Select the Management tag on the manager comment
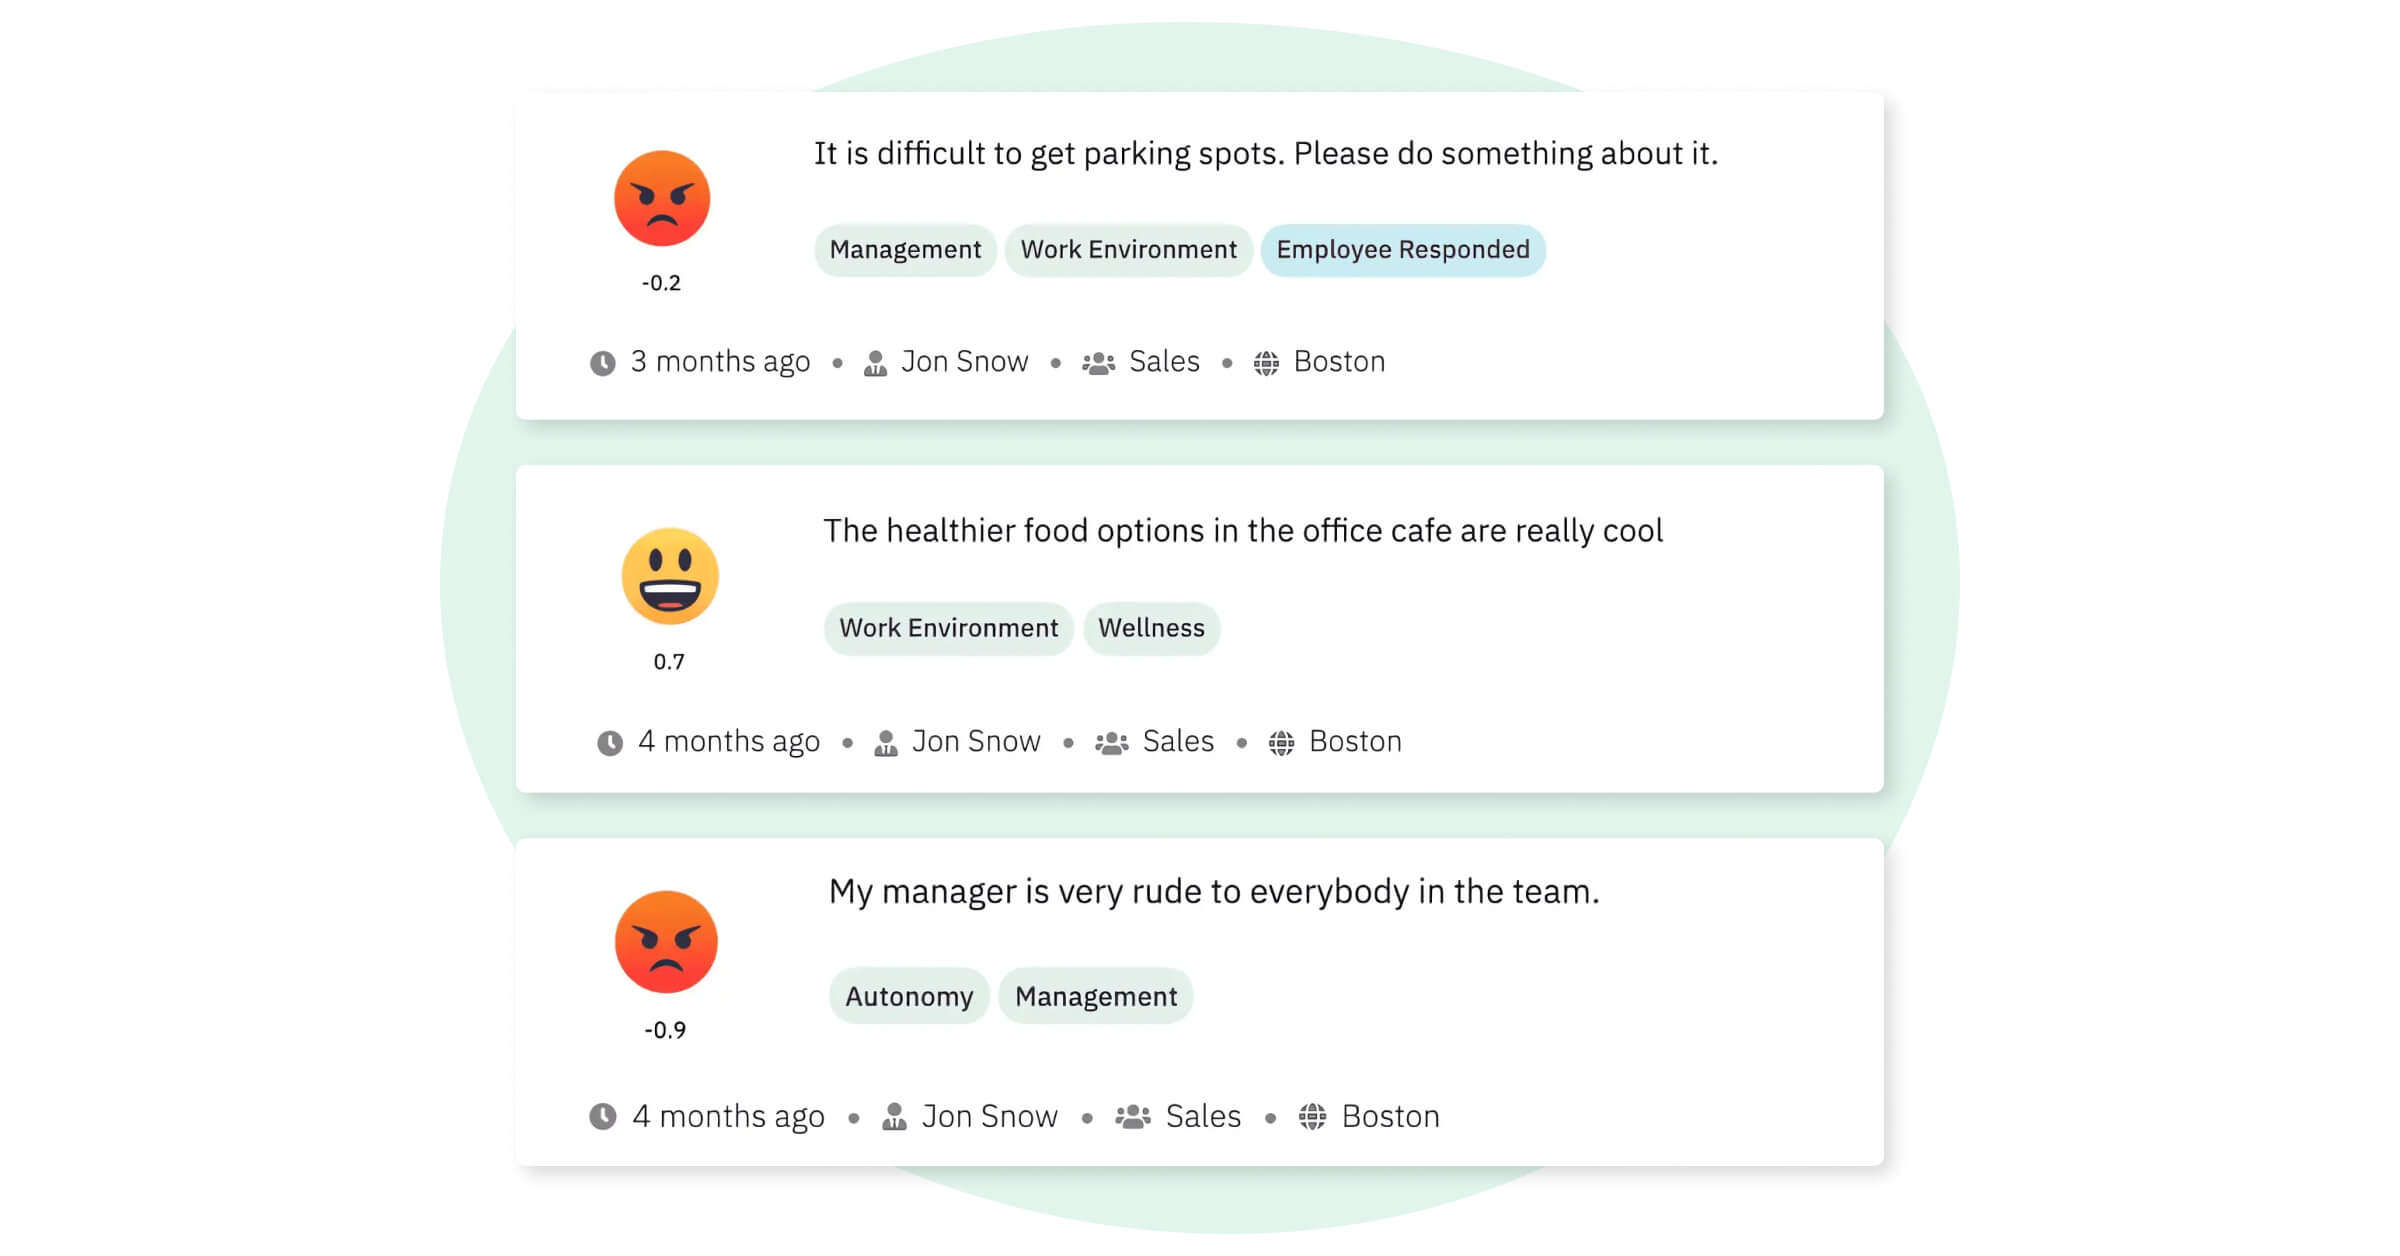The height and width of the screenshot is (1256, 2400). point(1096,996)
